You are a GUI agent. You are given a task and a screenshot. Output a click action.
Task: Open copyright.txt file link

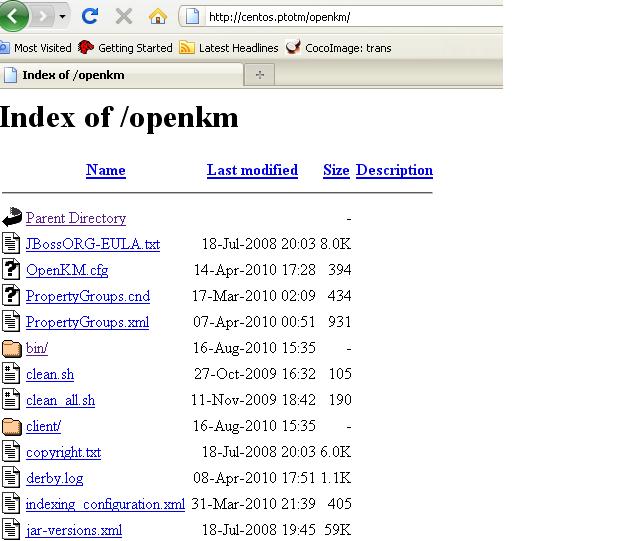63,452
